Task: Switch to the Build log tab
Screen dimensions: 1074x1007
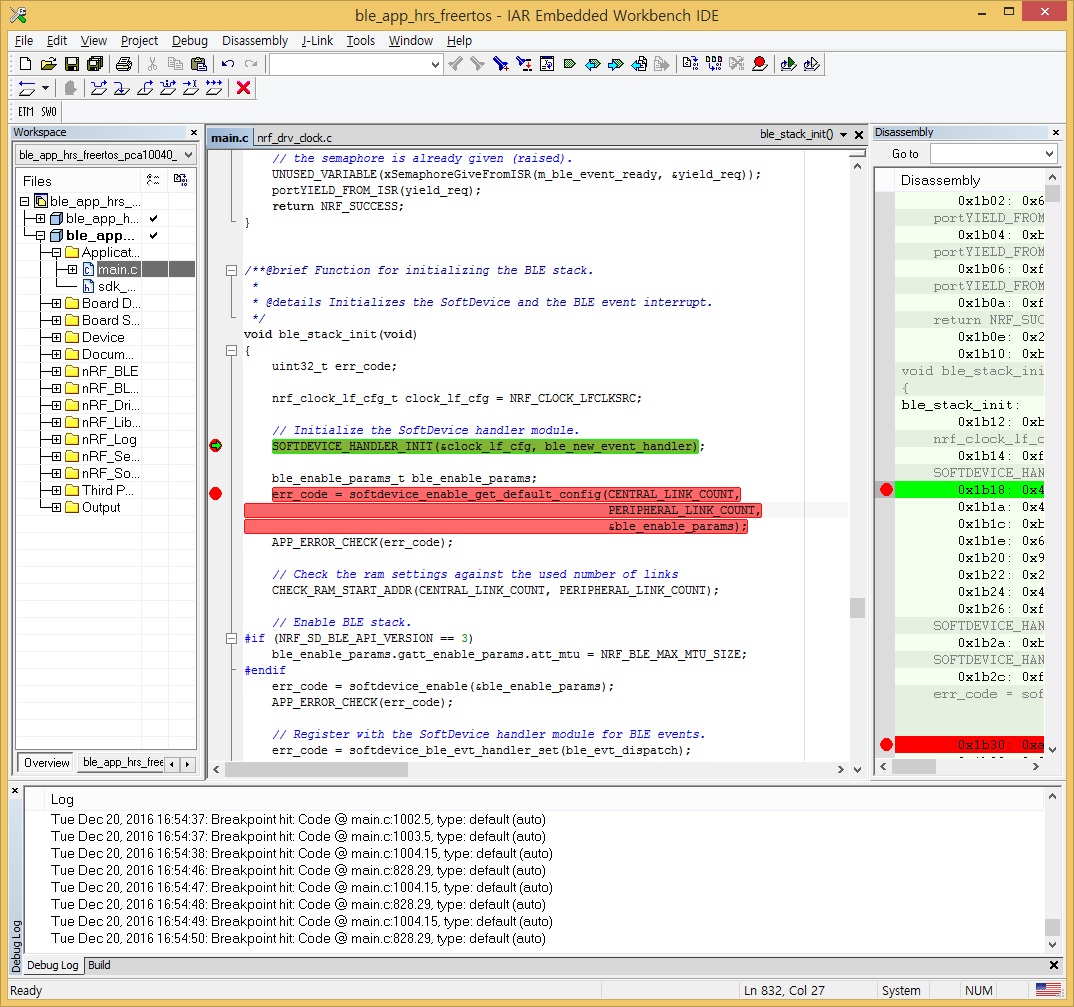Action: 99,965
